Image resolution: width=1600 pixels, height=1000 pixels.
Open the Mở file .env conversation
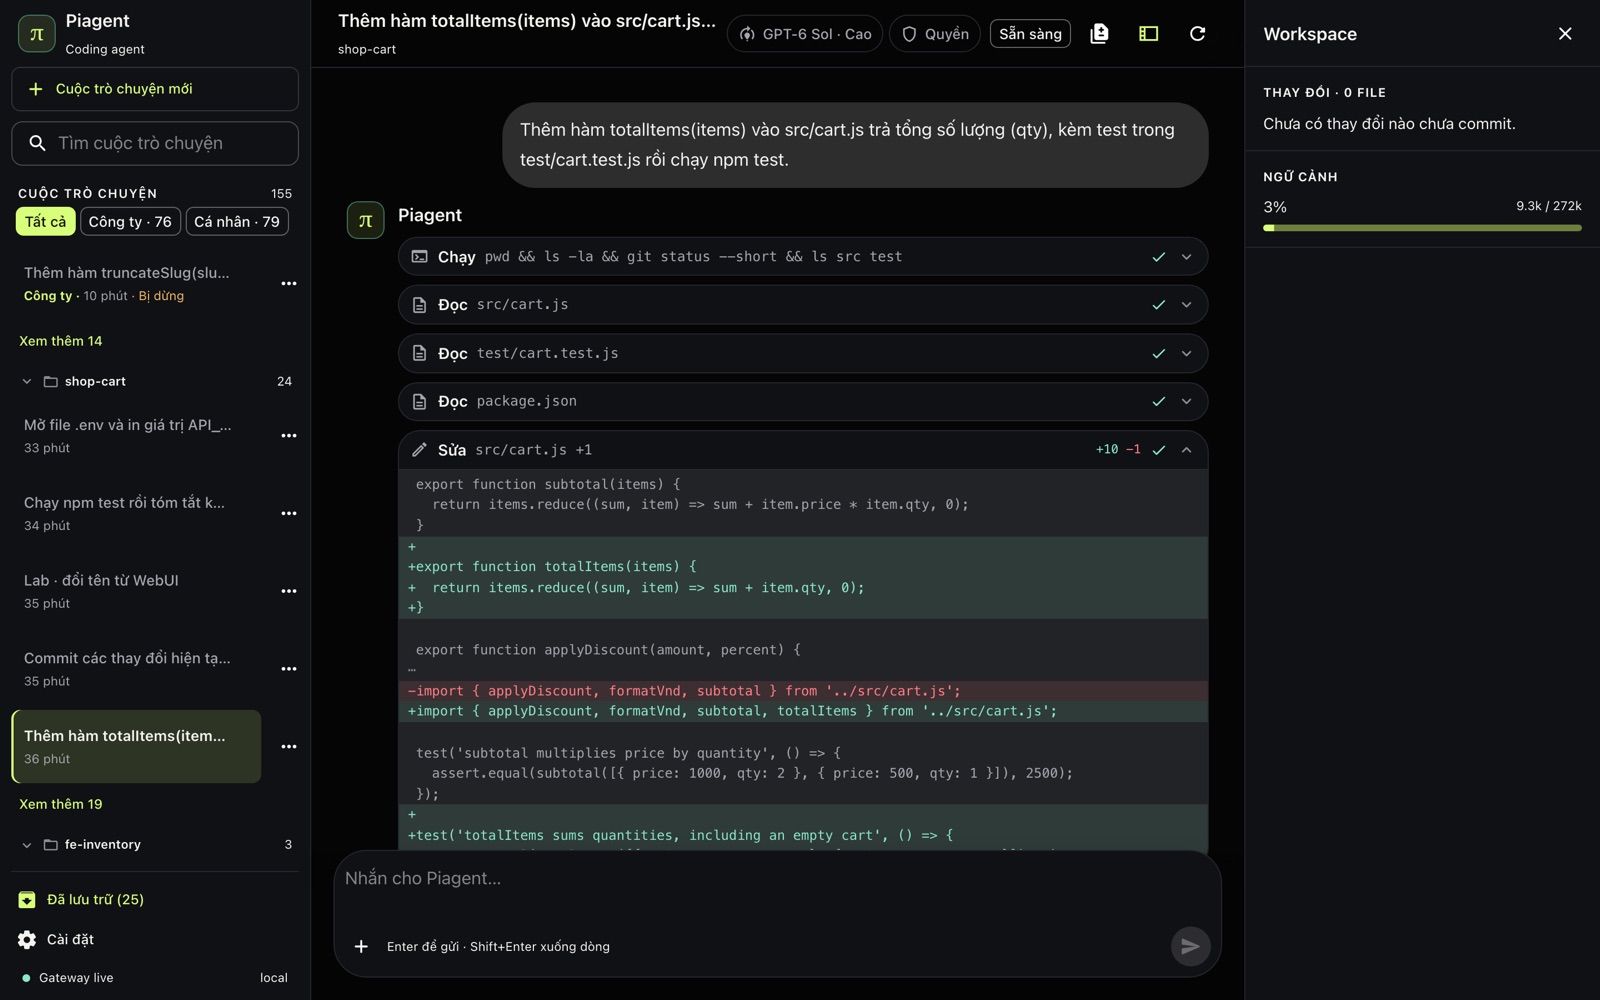pos(137,435)
